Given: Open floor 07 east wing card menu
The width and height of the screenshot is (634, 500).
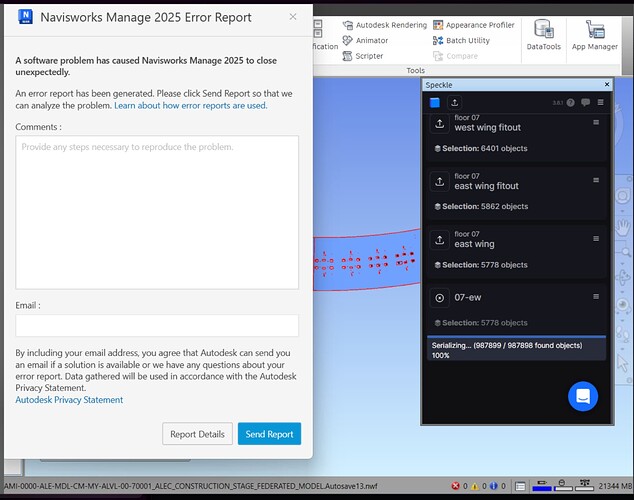Looking at the screenshot, I should [596, 238].
